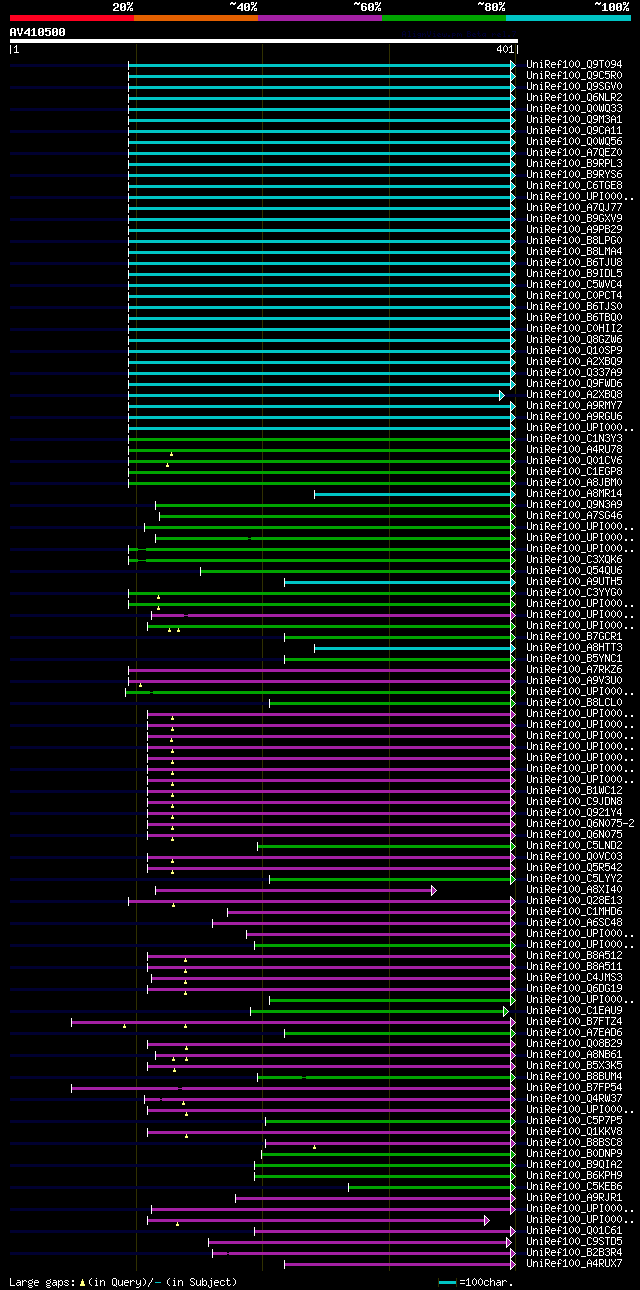The image size is (640, 1290).
Task: Click the UniRef100_B8LCL0 entry
Action: point(574,703)
